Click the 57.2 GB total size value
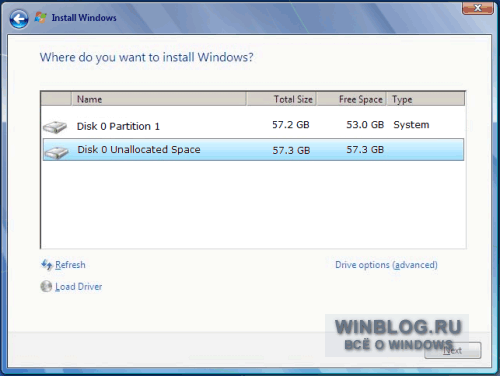 pyautogui.click(x=291, y=125)
